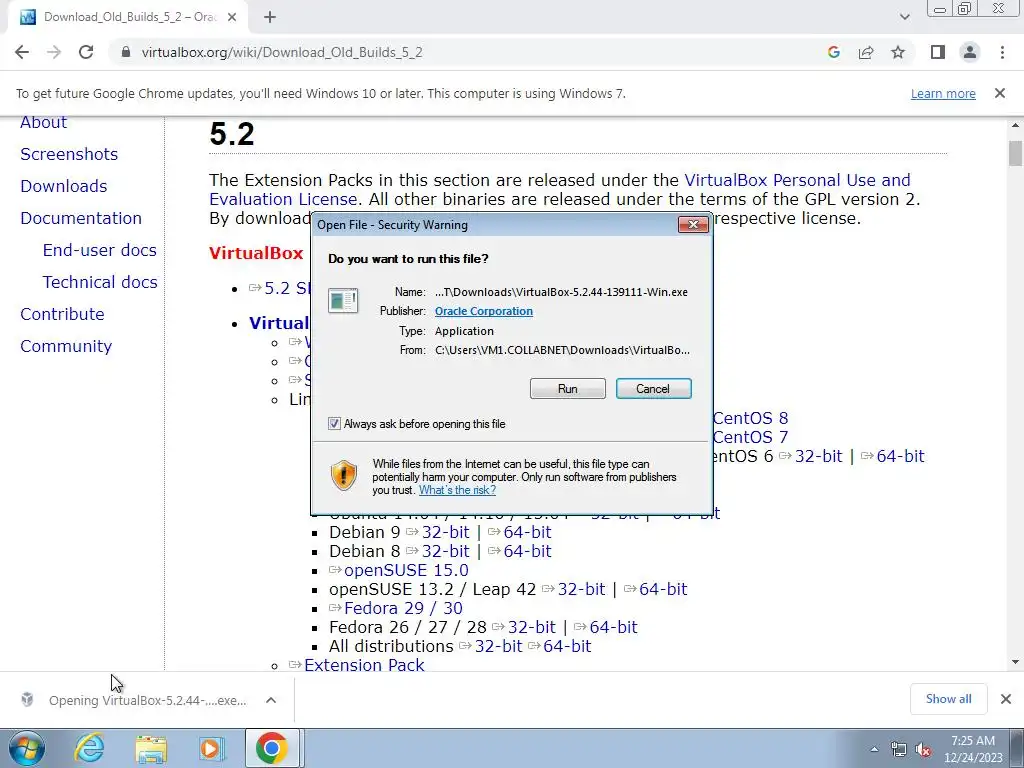The image size is (1024, 768).
Task: Open End-user docs sidebar link
Action: (99, 250)
